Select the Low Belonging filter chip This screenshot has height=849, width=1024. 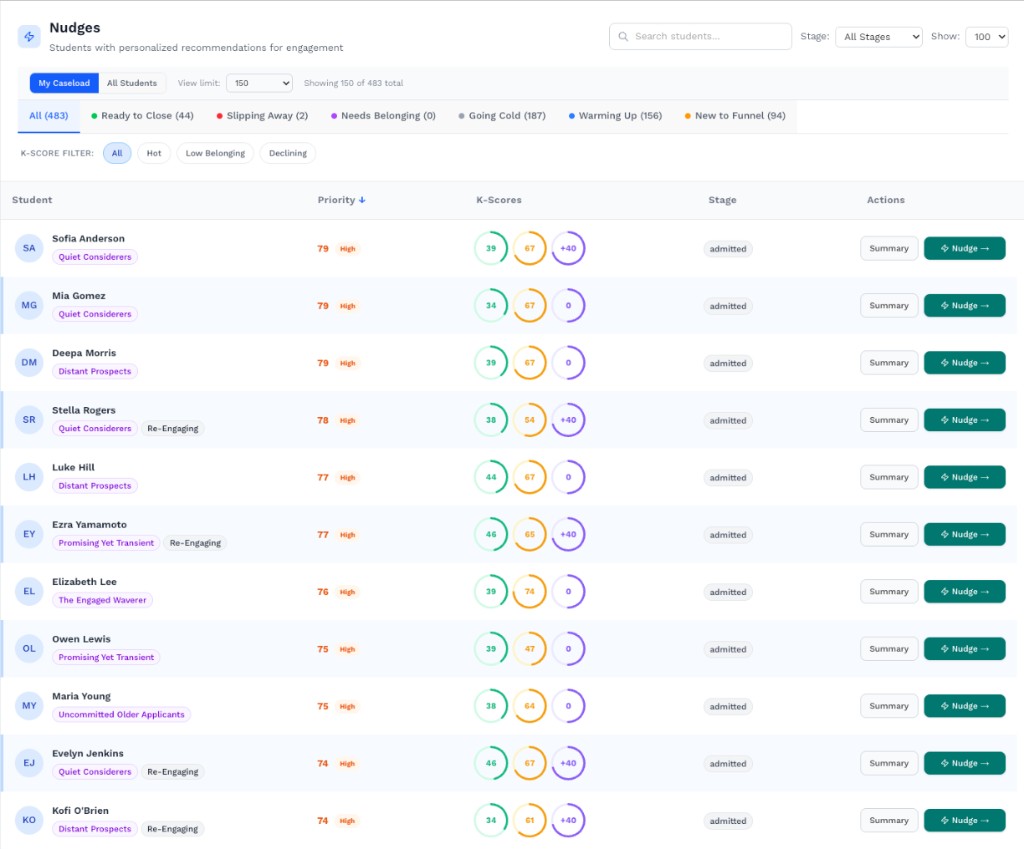click(215, 153)
